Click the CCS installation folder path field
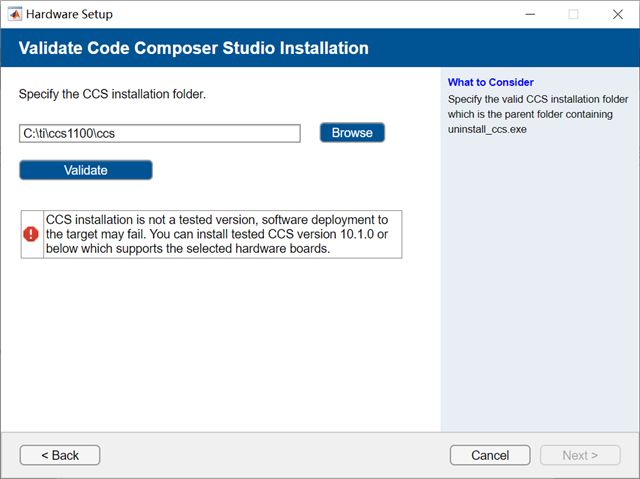This screenshot has height=479, width=640. 160,133
